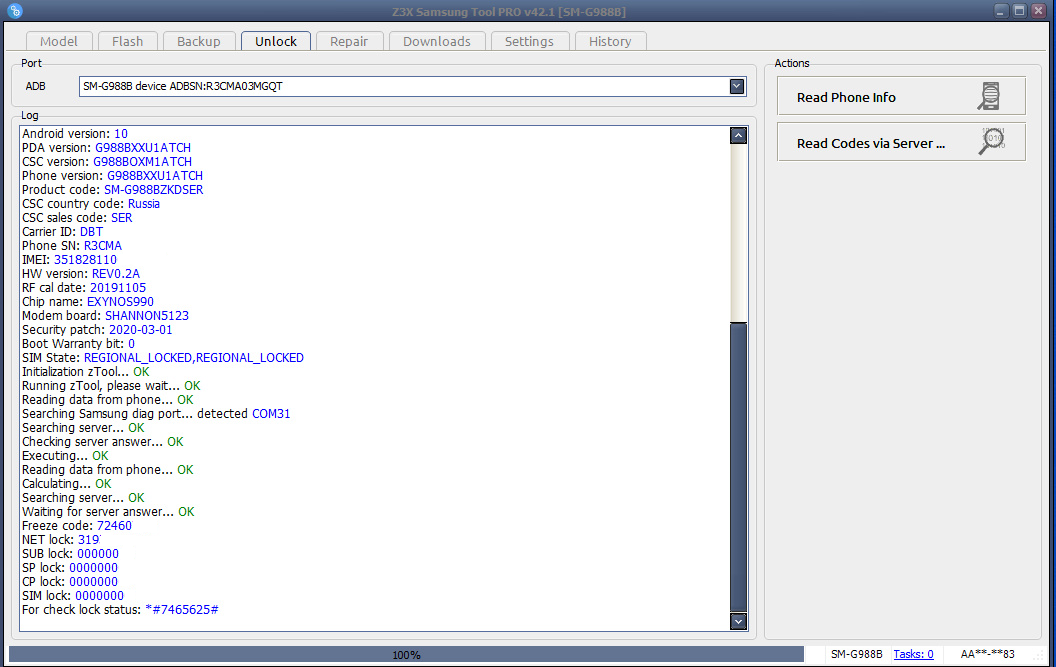Open the Settings tab
This screenshot has height=667, width=1056.
pos(529,41)
